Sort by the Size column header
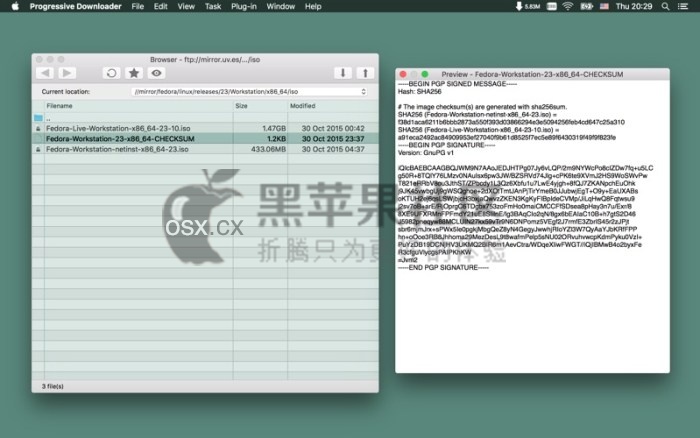Screen dimensions: 700x438 [x=260, y=106]
